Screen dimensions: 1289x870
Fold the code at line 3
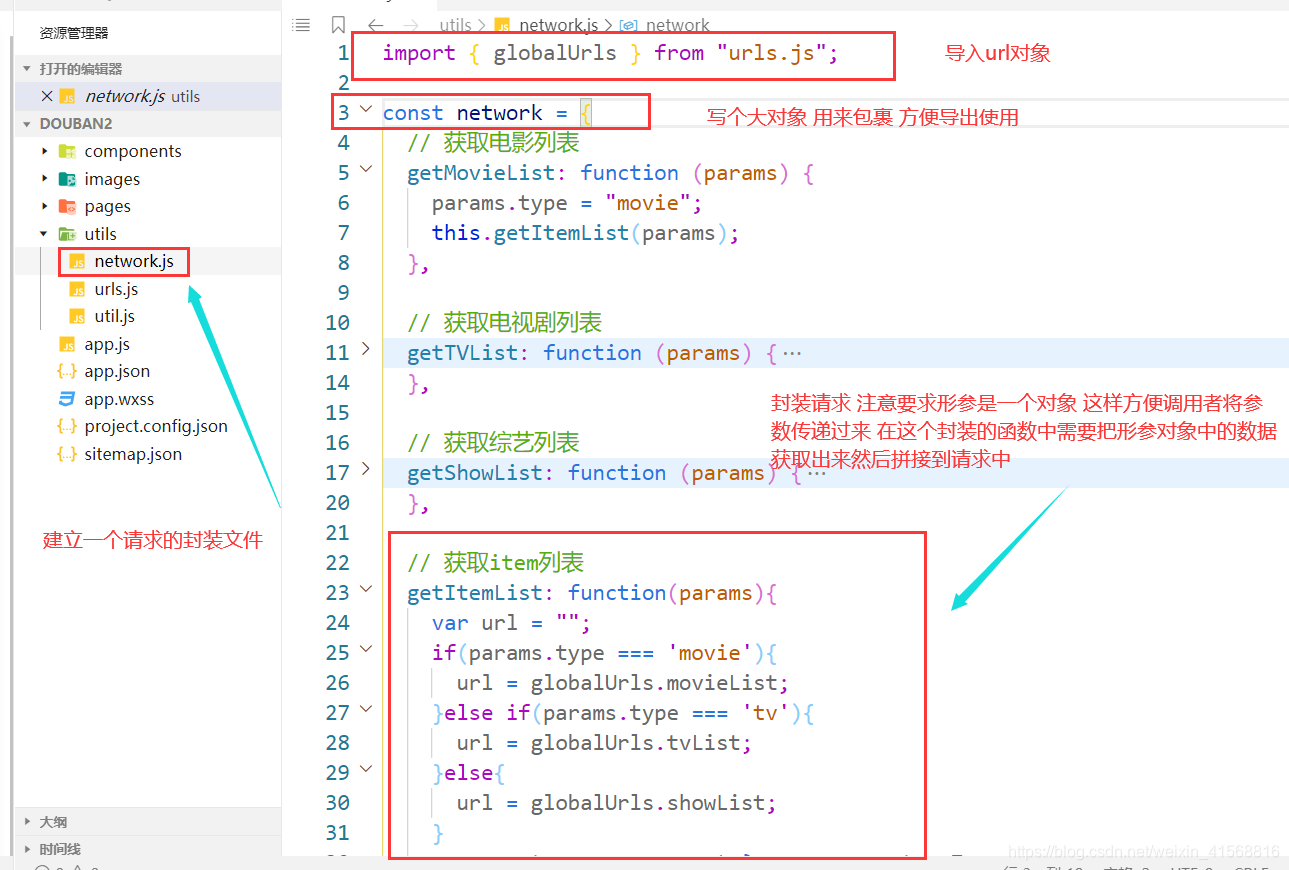366,110
